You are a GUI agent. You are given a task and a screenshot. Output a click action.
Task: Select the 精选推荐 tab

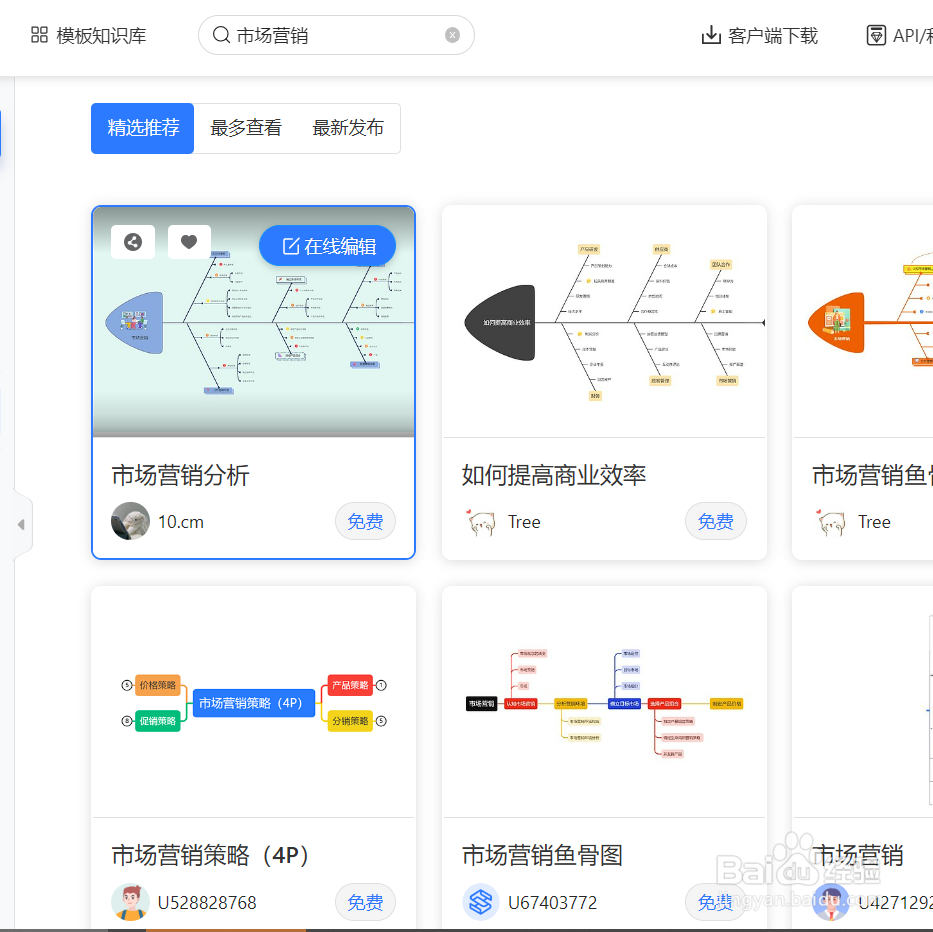point(143,128)
